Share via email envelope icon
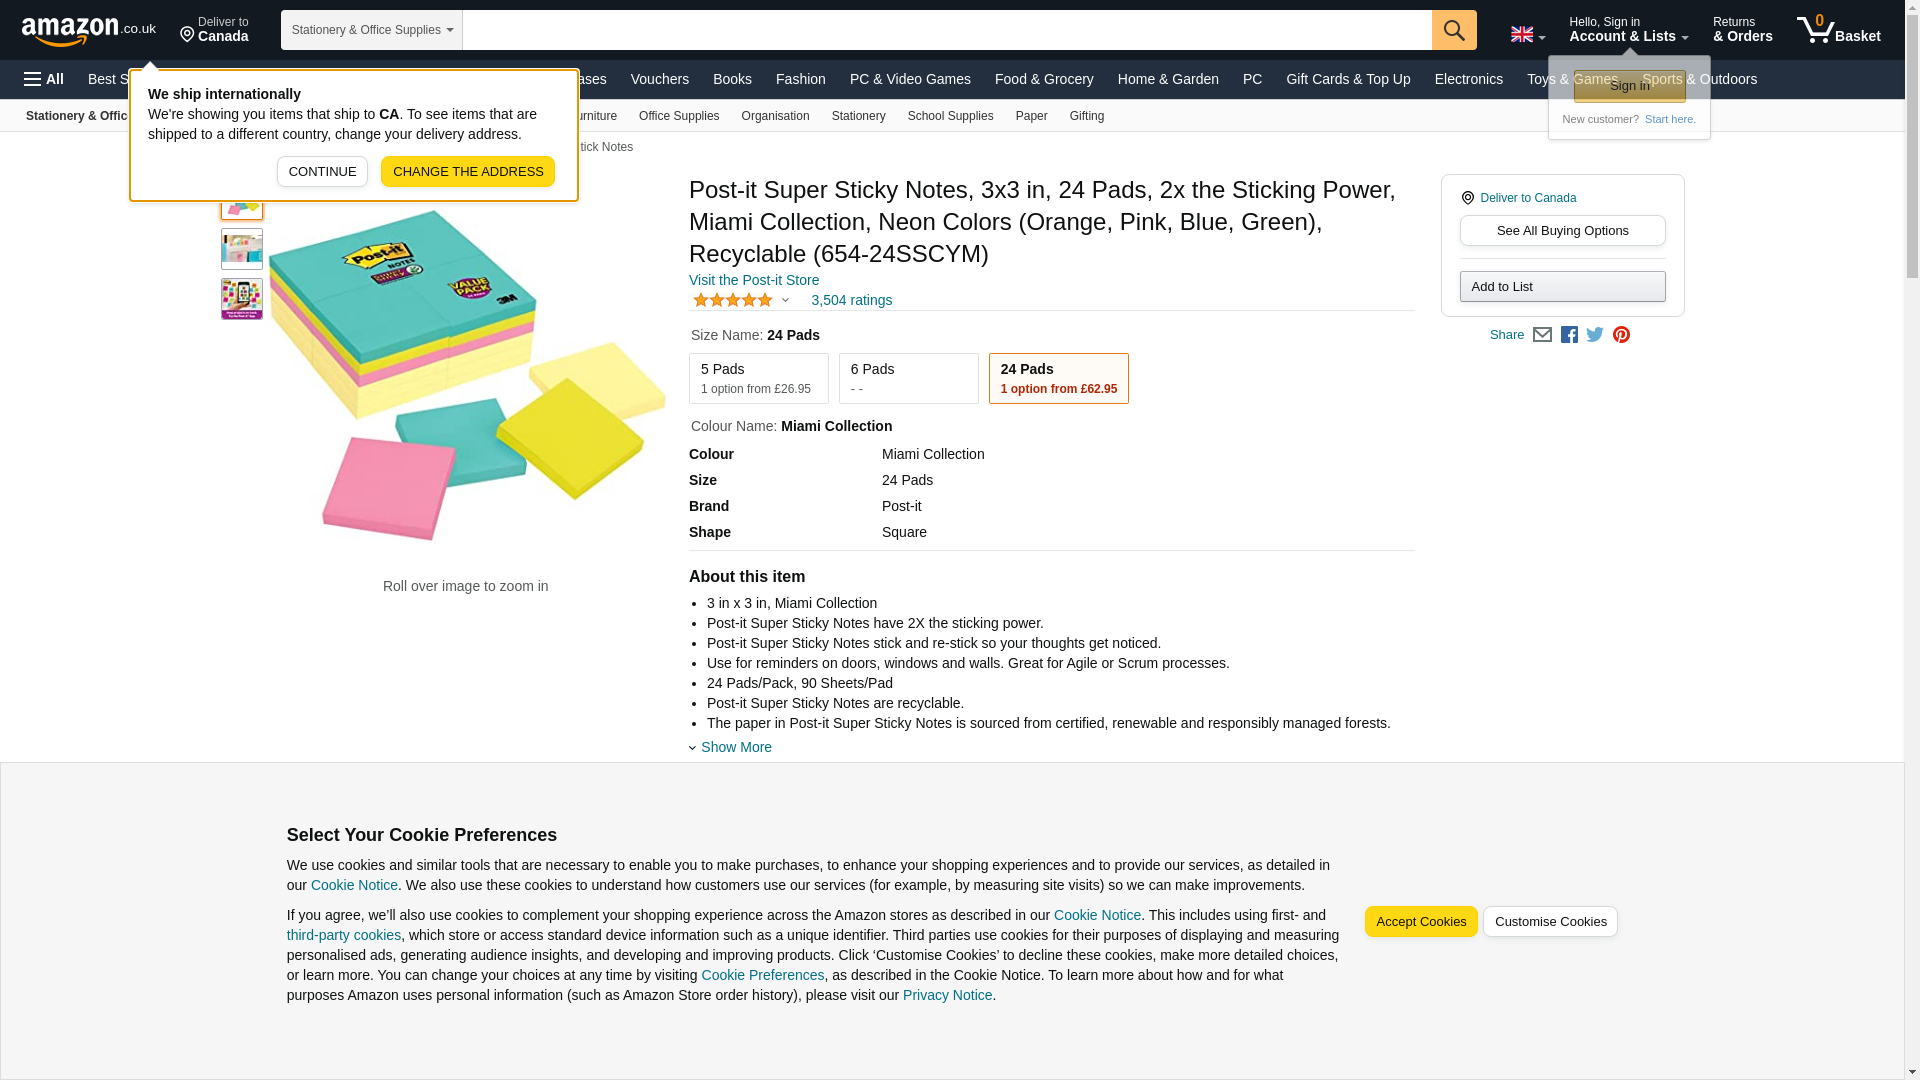 point(1542,335)
